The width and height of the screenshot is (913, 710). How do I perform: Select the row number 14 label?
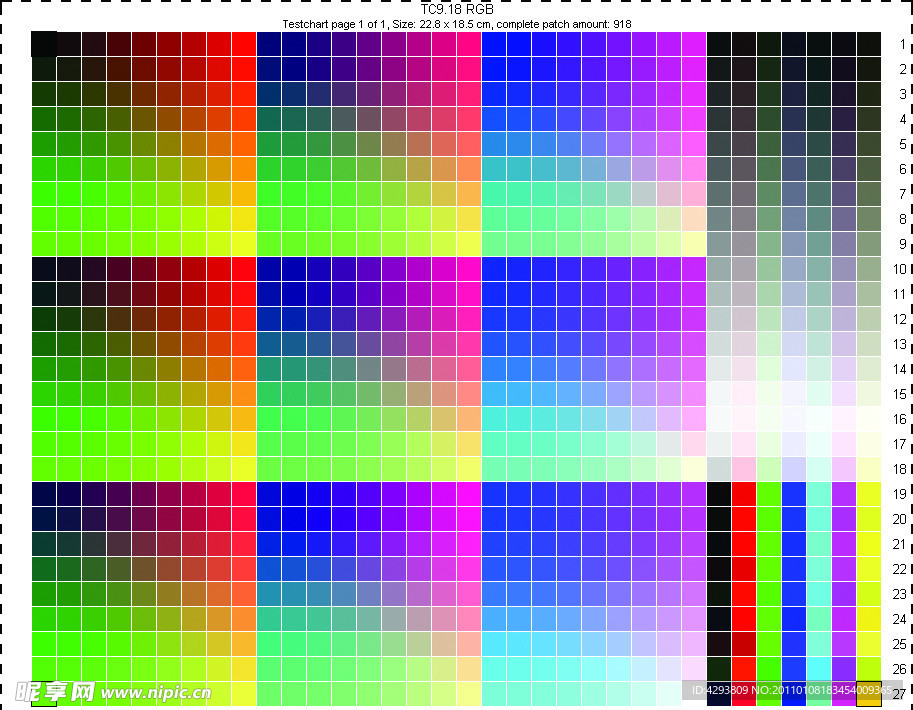(902, 369)
